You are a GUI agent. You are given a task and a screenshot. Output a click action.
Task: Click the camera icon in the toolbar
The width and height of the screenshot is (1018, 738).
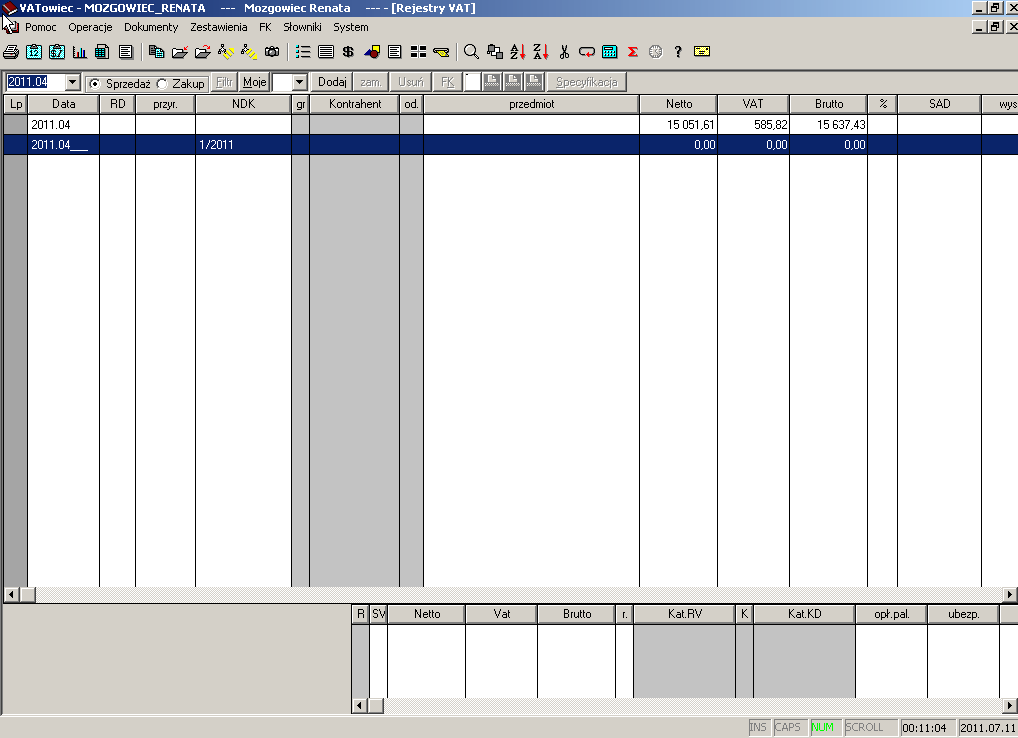(272, 52)
